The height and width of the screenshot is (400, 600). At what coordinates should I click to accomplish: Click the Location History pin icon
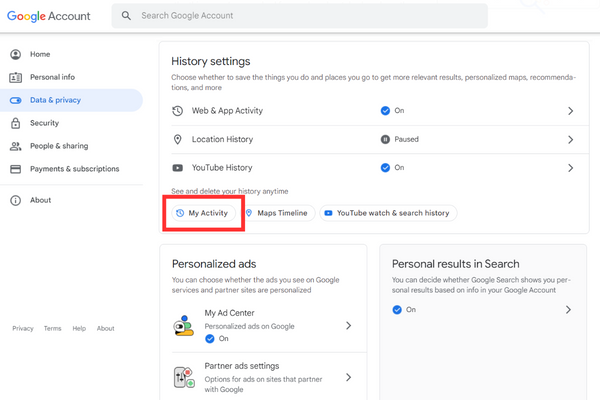point(178,139)
